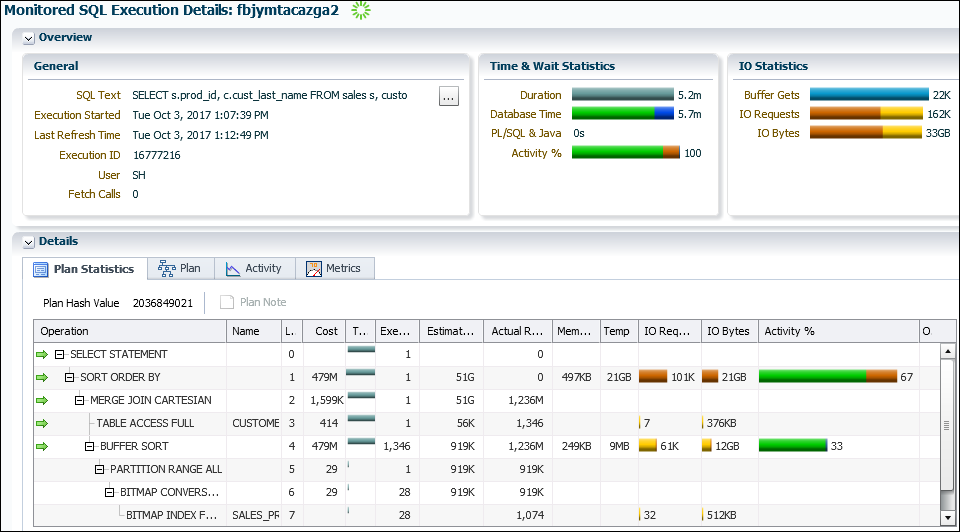
Task: Collapse the BUFFER SORT tree node
Action: (x=90, y=446)
